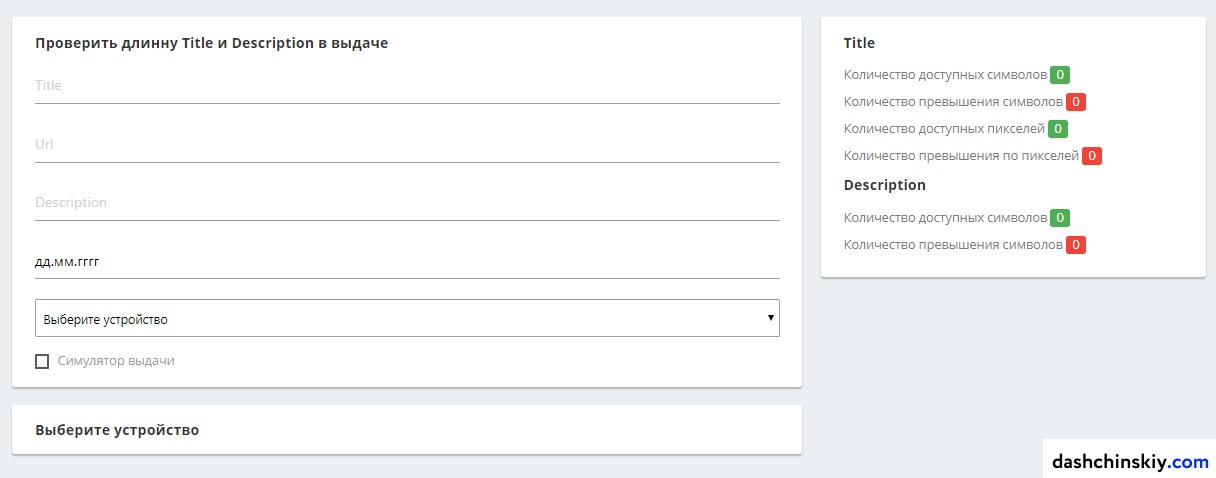Click red badge for exceeded pixels
Viewport: 1216px width, 478px height.
(1092, 156)
